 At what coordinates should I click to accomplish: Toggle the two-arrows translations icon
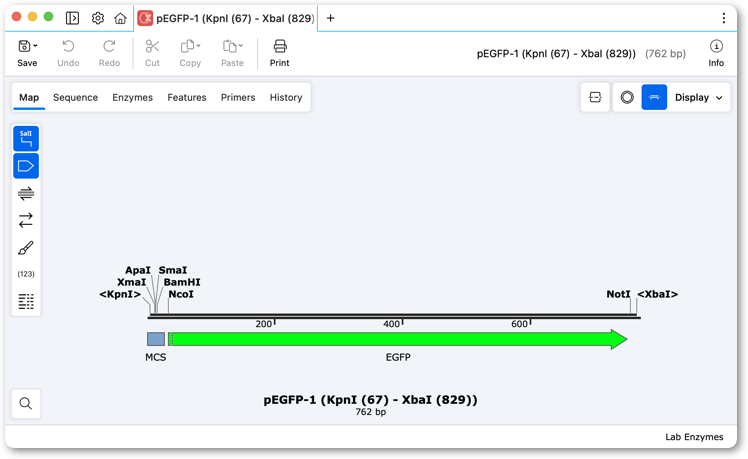pos(26,220)
